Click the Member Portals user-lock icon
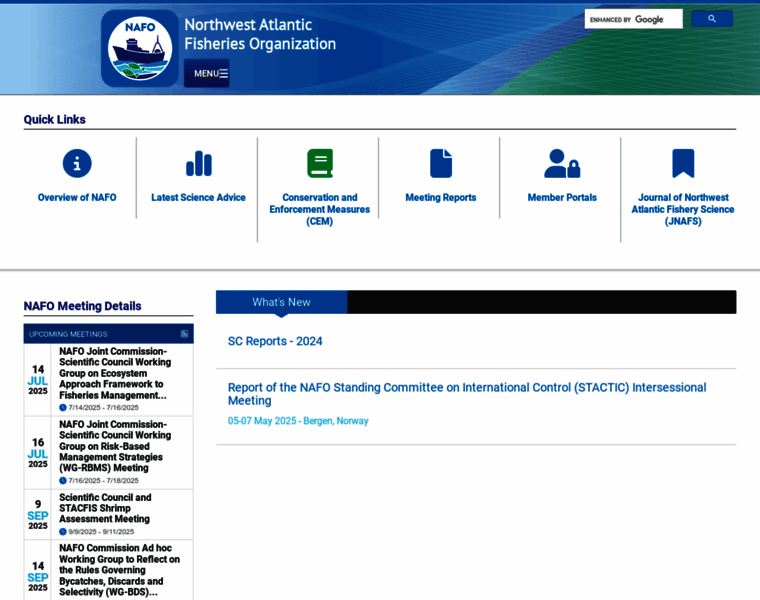 (562, 163)
